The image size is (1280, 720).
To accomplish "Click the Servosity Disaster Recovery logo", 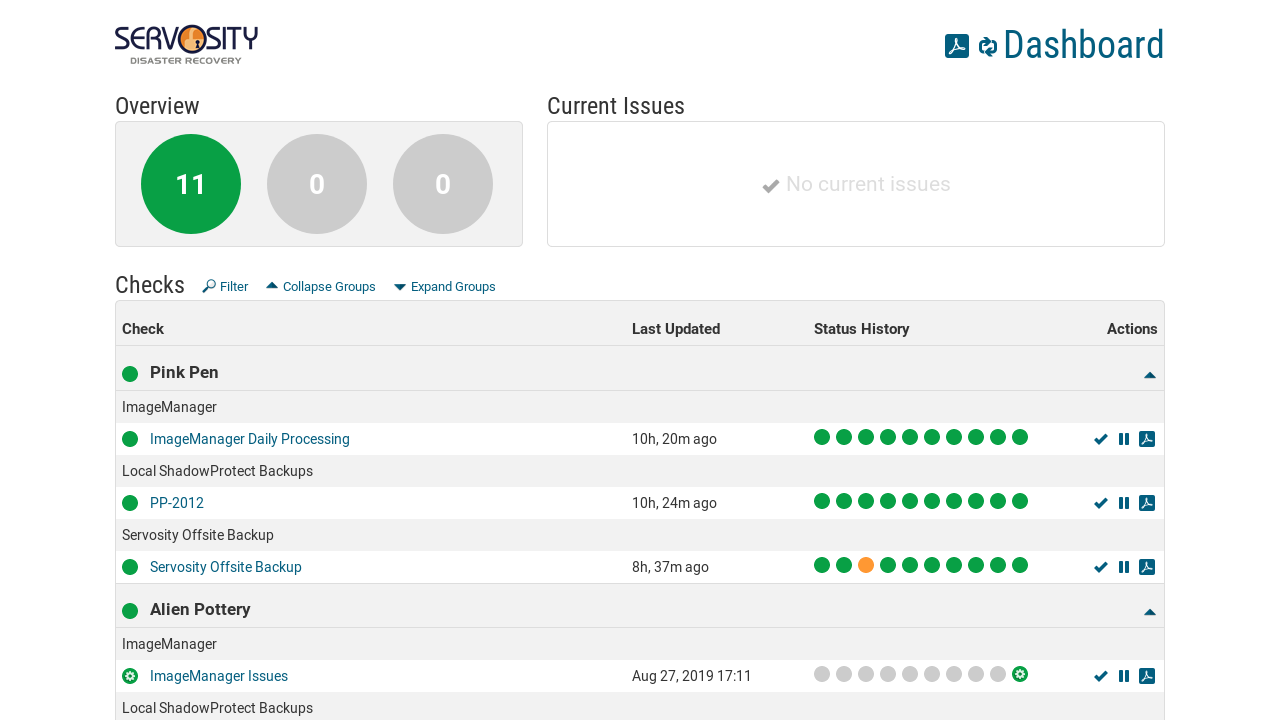I will click(186, 45).
